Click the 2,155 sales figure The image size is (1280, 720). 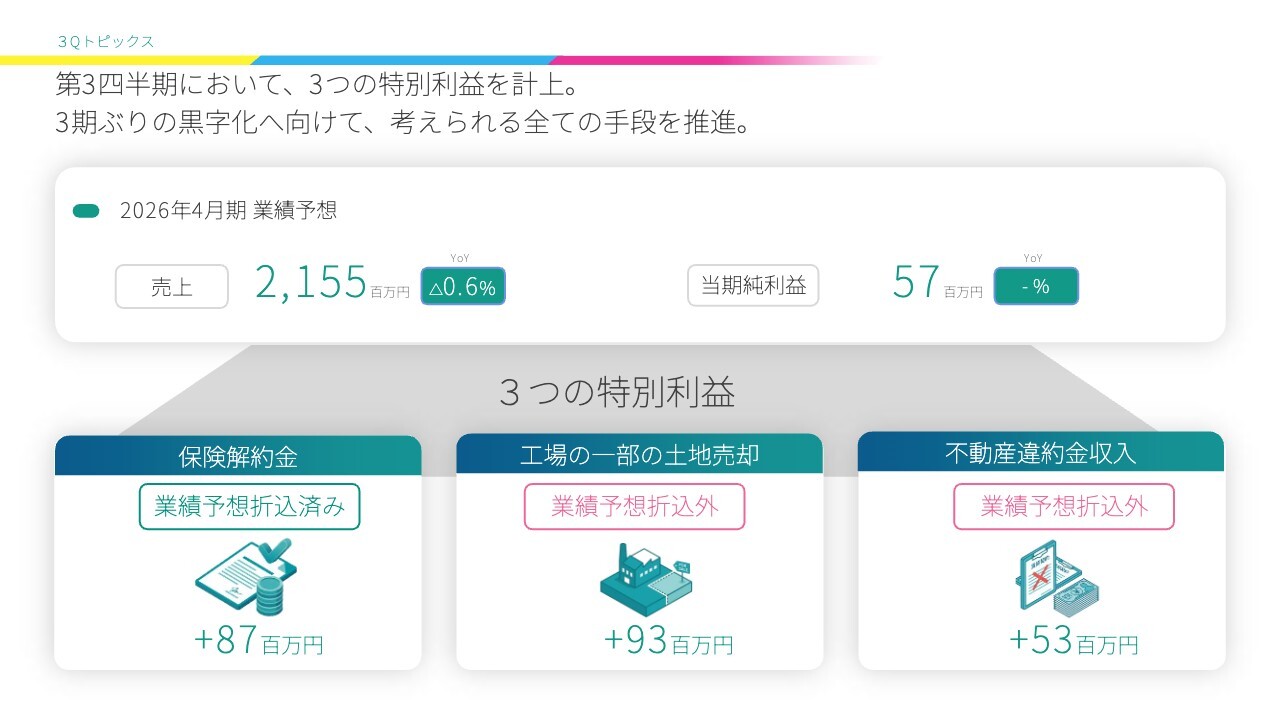pyautogui.click(x=311, y=283)
